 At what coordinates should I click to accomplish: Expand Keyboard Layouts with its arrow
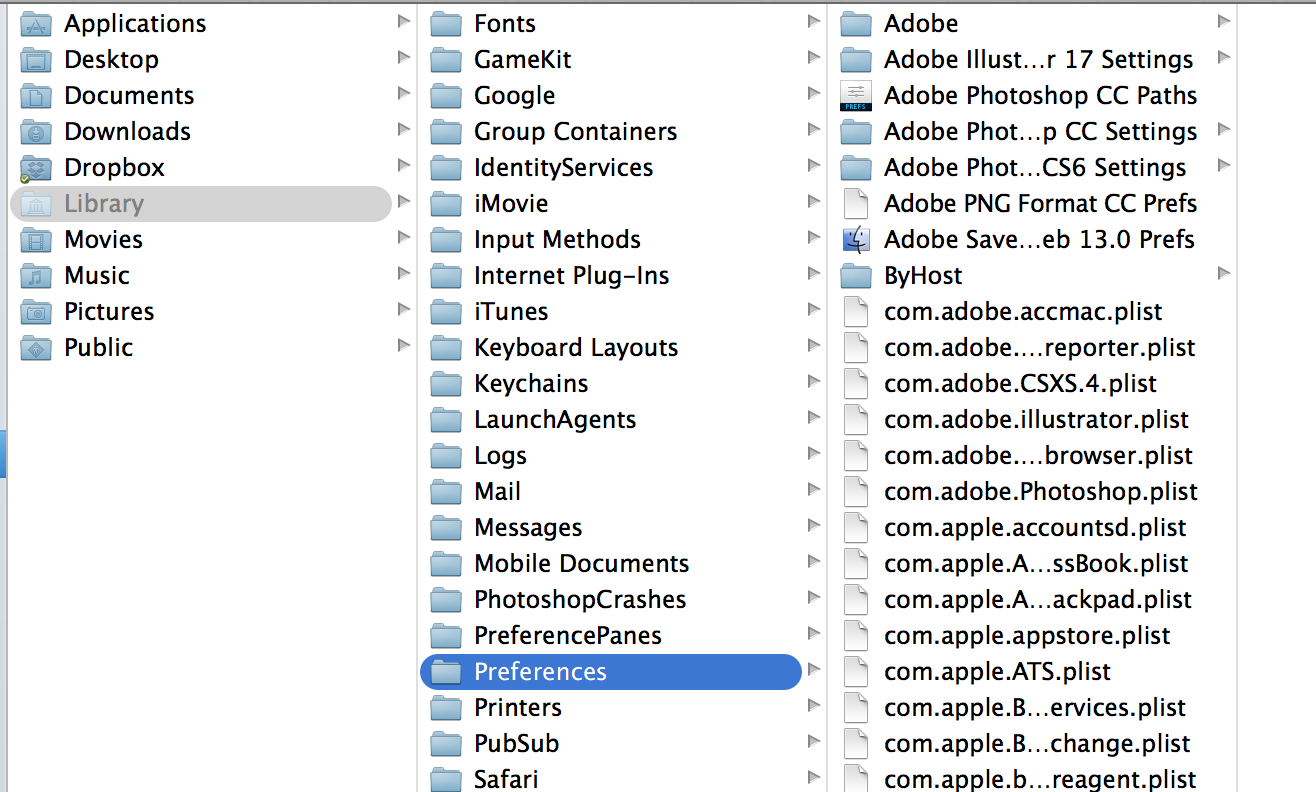coord(814,346)
